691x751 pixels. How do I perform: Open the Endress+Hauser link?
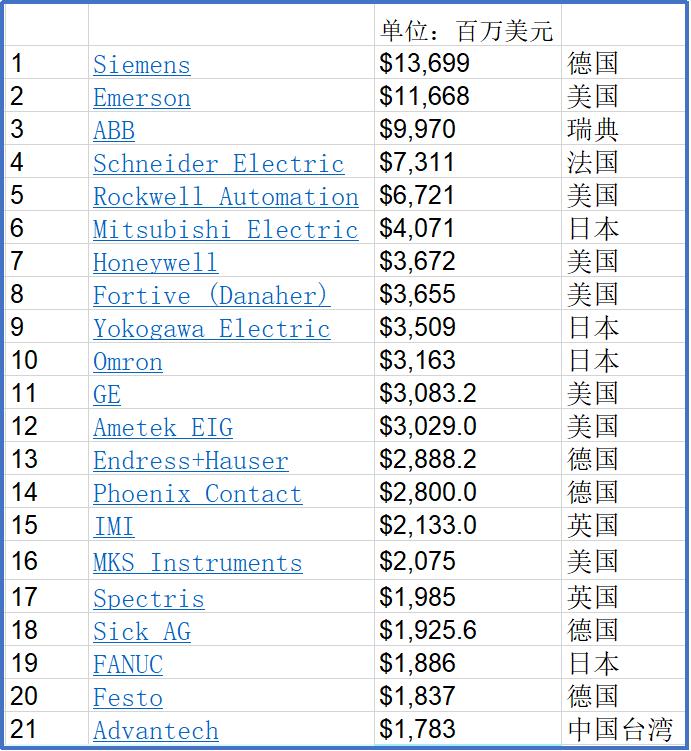tap(190, 461)
